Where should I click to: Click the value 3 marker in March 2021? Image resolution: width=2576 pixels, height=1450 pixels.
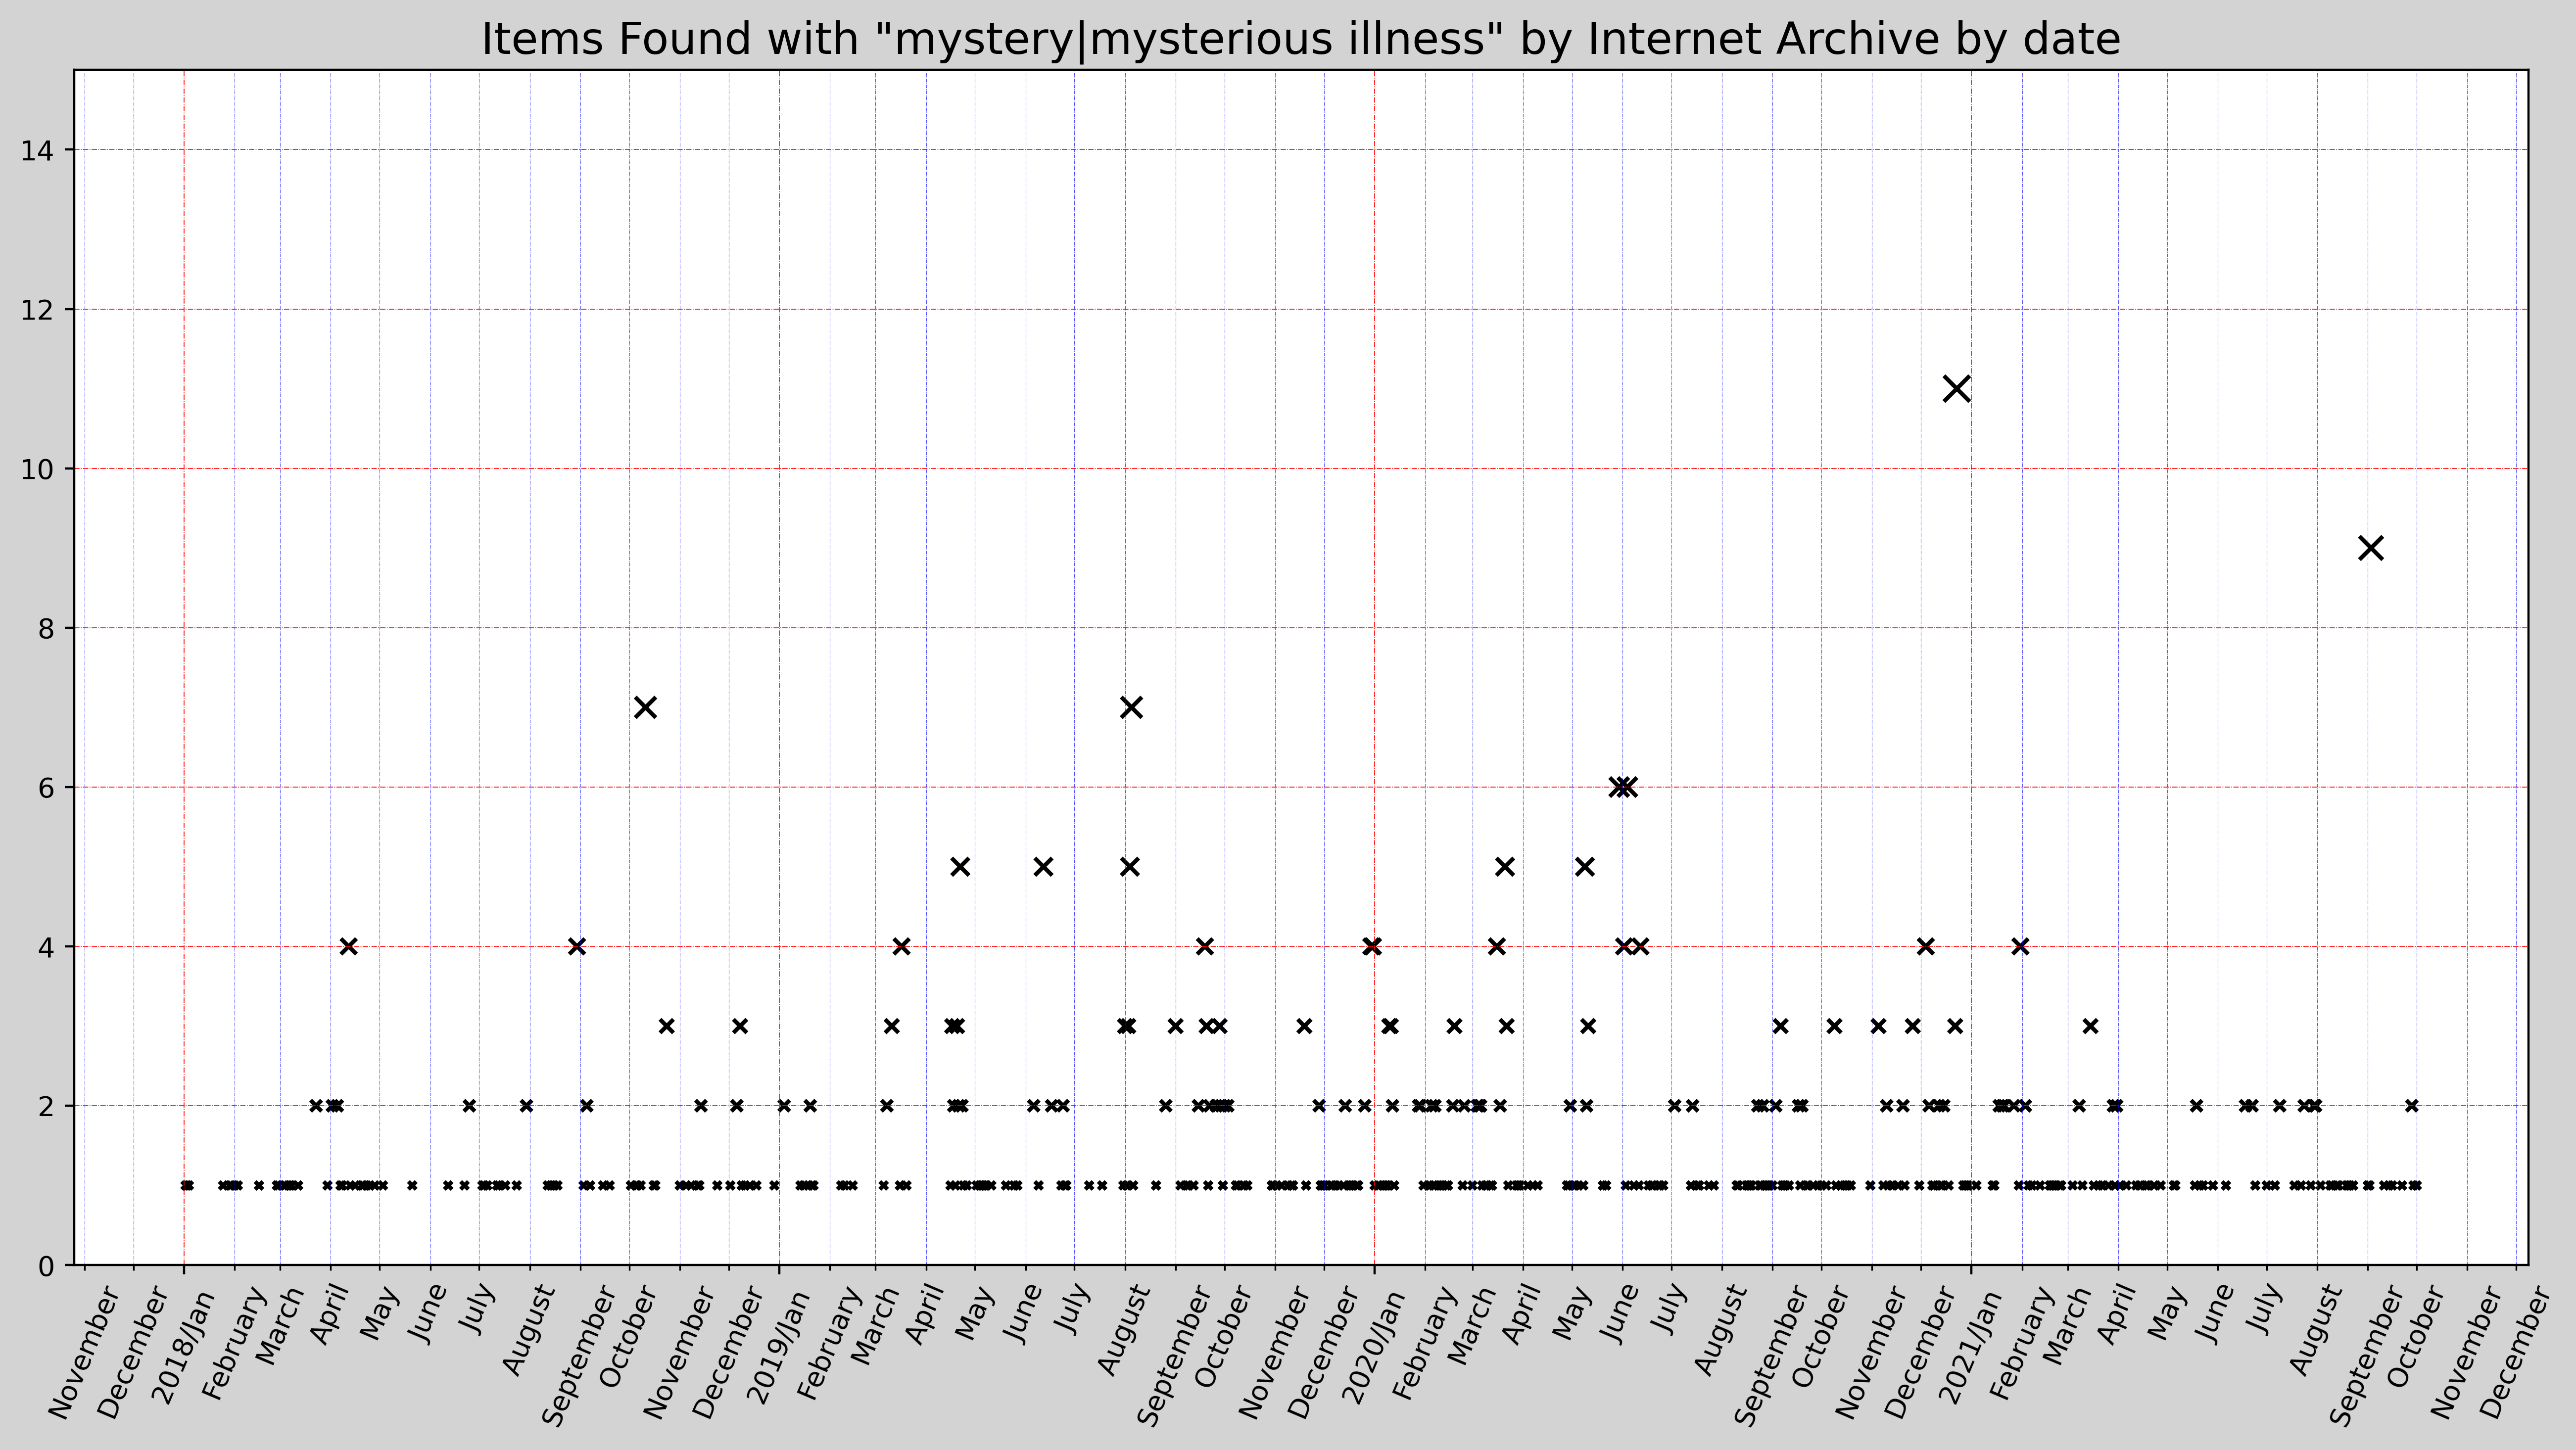(2090, 1026)
